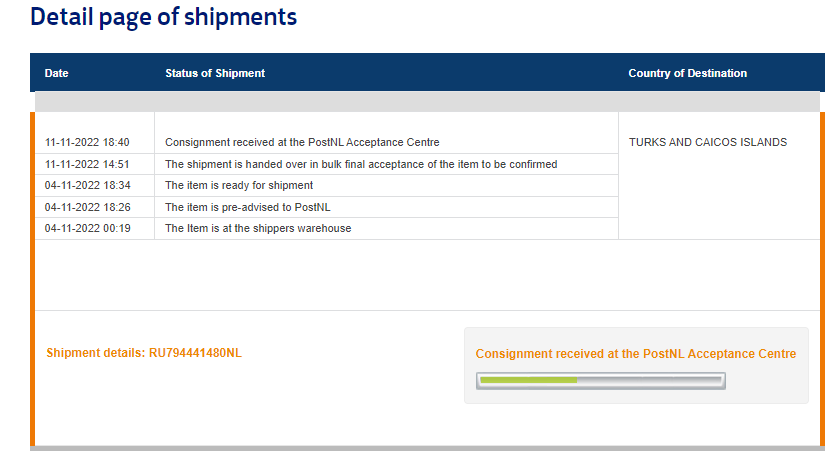The image size is (839, 474).
Task: Click the shipment details number RU794441480NL
Action: tap(195, 353)
